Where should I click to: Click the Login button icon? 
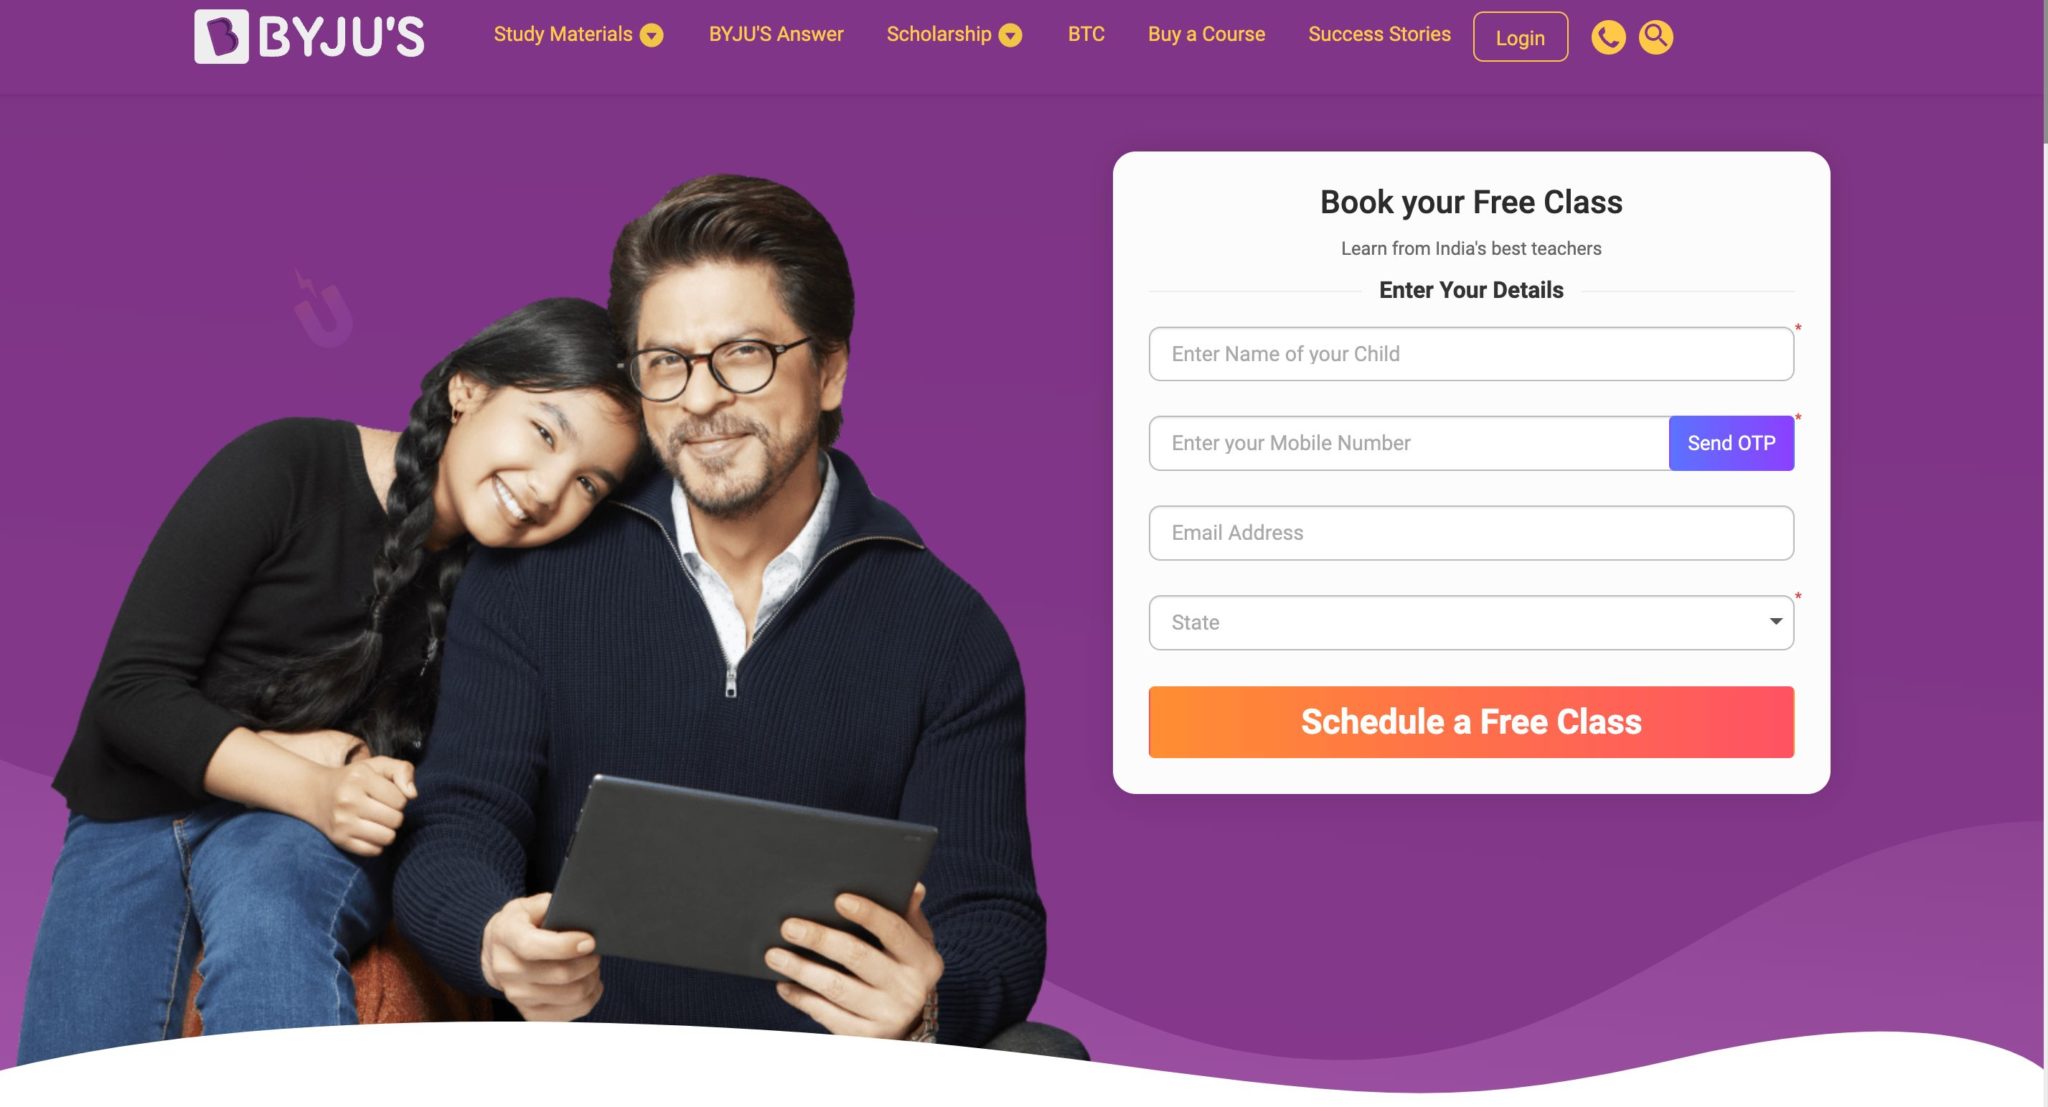1521,35
